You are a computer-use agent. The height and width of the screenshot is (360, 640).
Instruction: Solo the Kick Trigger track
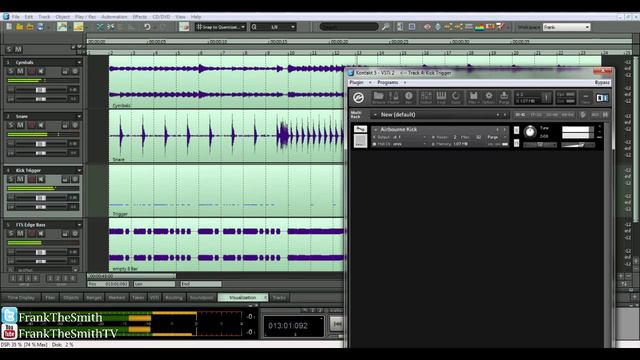11,179
